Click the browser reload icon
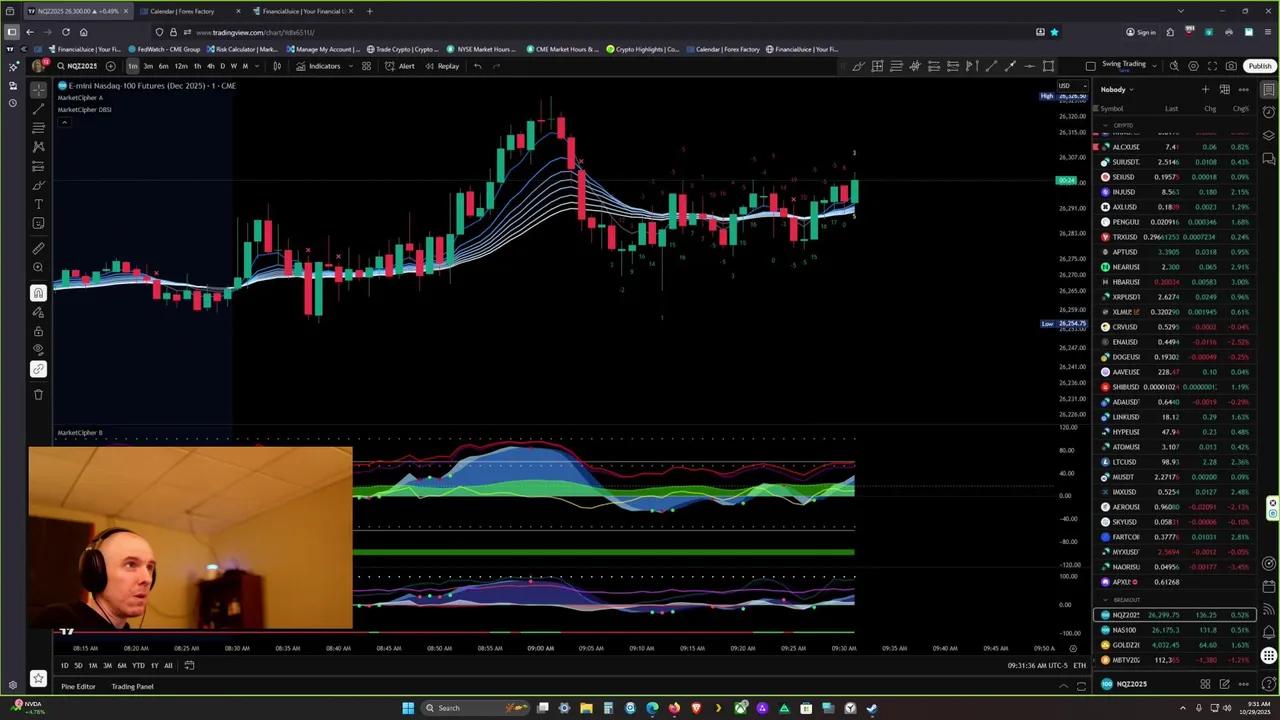This screenshot has width=1280, height=720. [x=66, y=32]
